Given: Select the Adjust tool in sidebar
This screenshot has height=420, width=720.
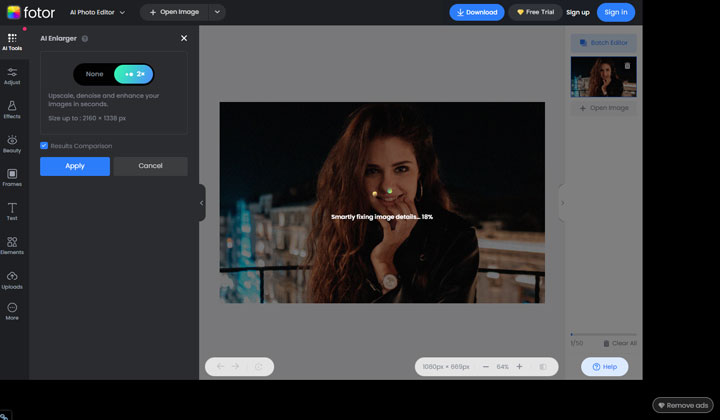Looking at the screenshot, I should 12,75.
